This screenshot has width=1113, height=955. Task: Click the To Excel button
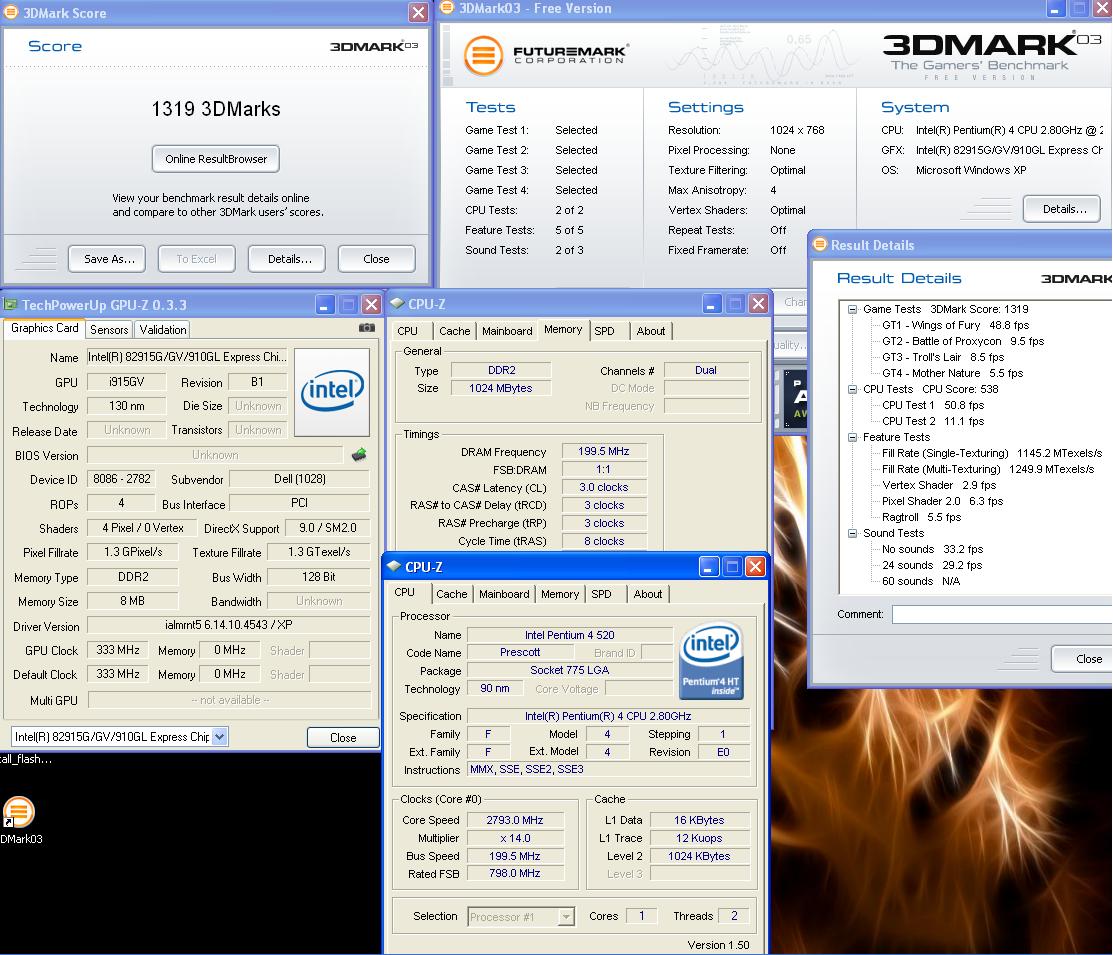point(197,258)
